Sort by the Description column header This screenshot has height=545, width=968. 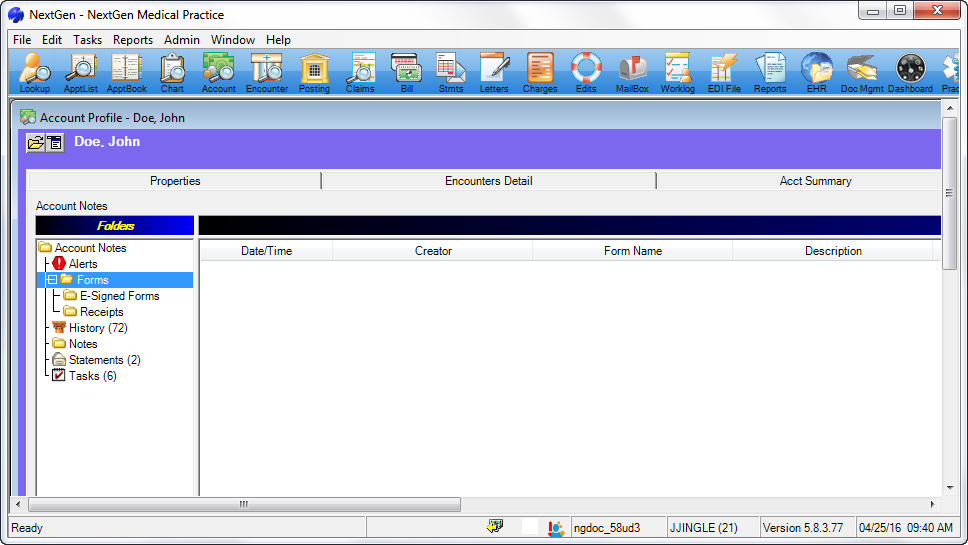[833, 251]
